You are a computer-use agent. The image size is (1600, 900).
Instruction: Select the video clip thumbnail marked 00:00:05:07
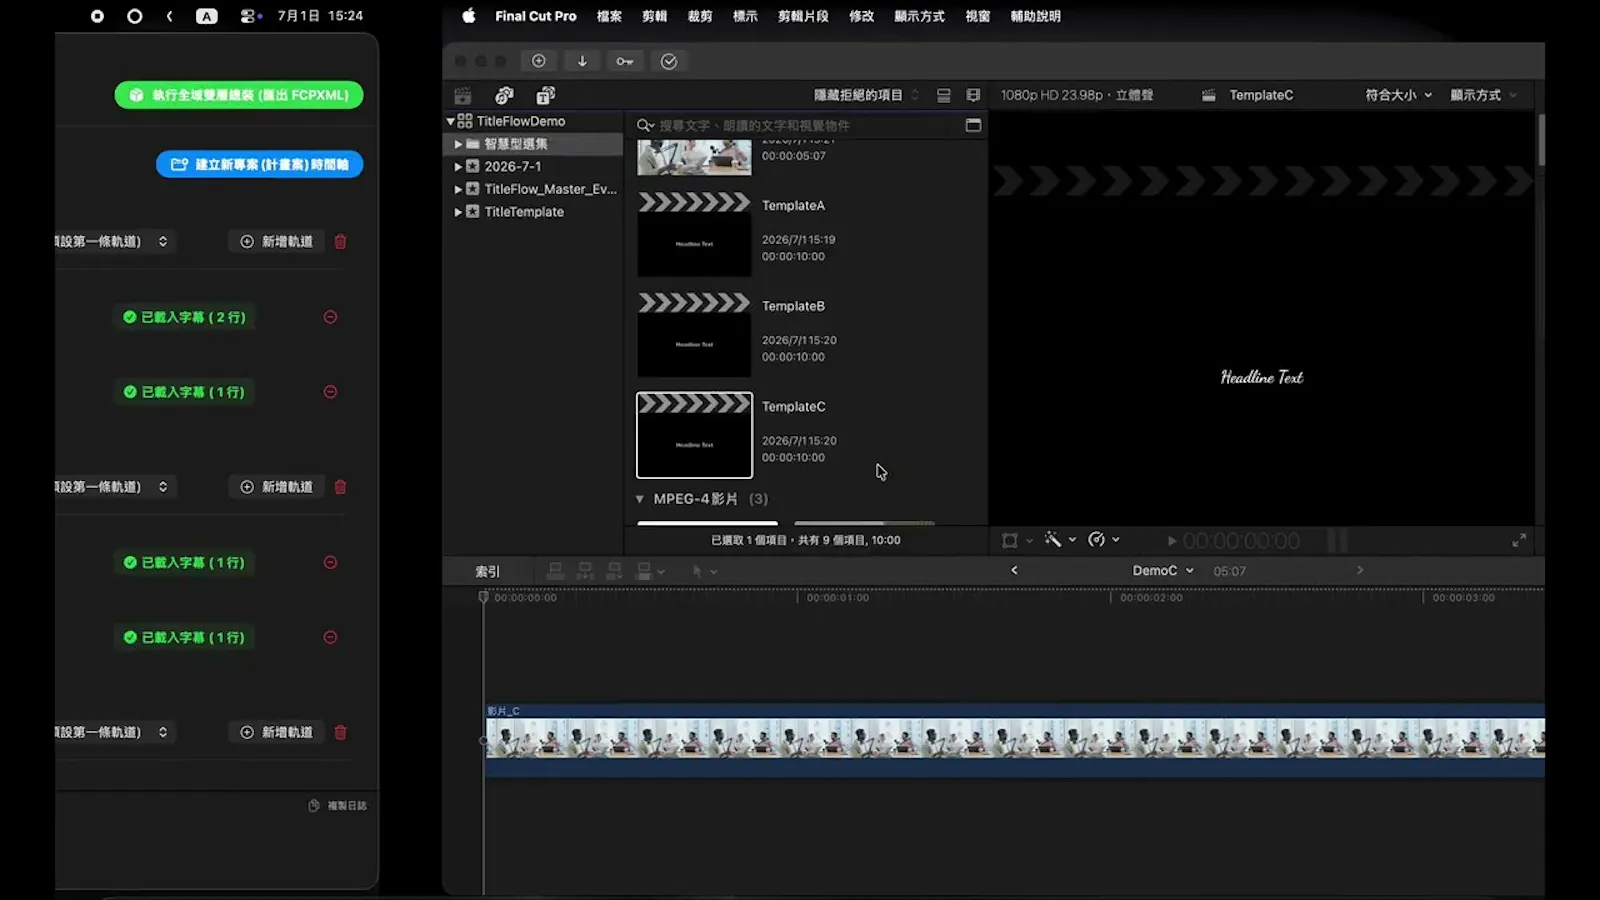point(694,157)
